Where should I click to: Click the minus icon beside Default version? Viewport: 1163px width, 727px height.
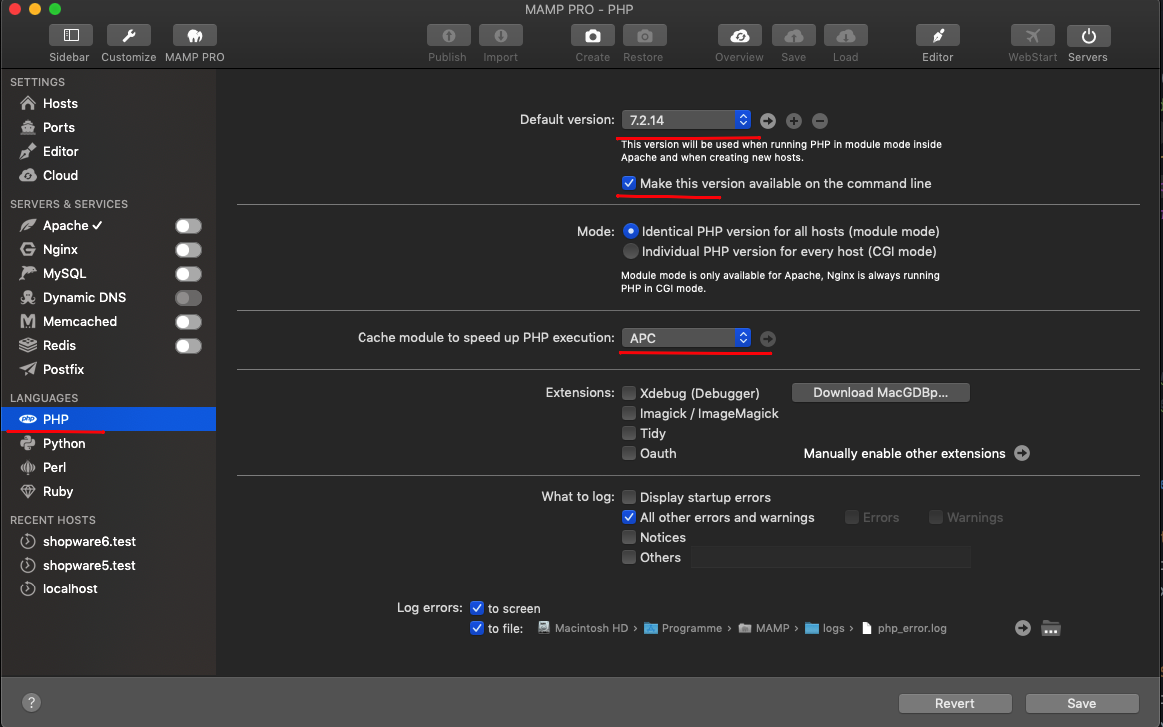pos(820,121)
